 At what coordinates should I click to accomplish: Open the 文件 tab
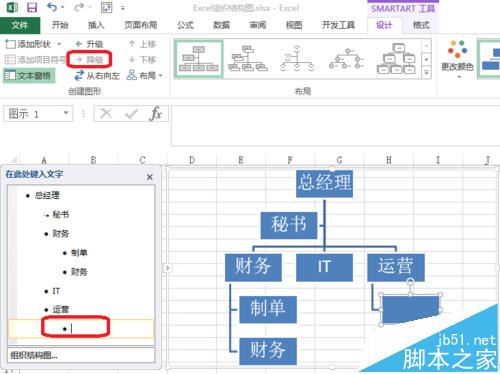(x=20, y=25)
